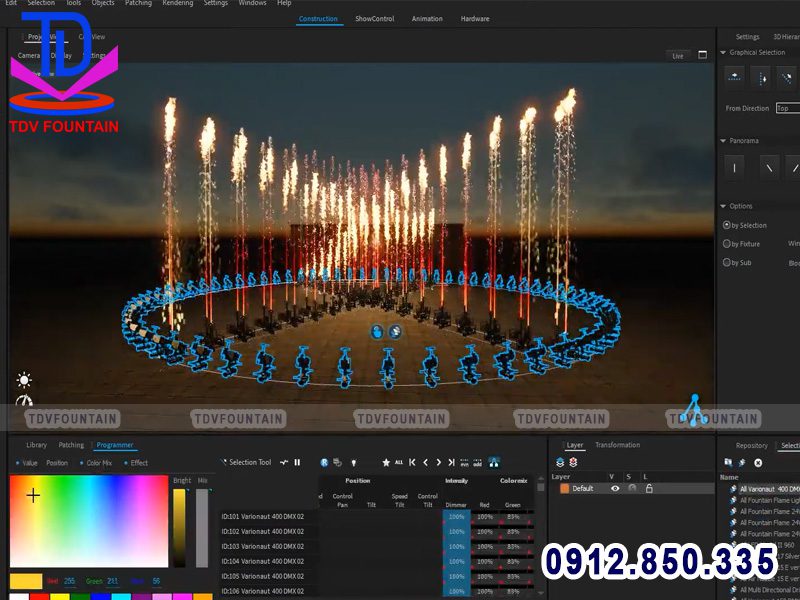Switch to the Transformation tab

[617, 445]
